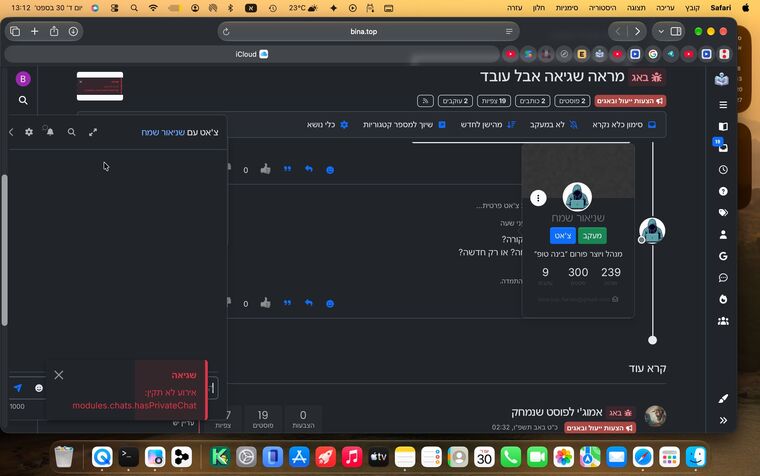Click the reply arrow on second post
Viewport: 760px width, 476px height.
(309, 303)
